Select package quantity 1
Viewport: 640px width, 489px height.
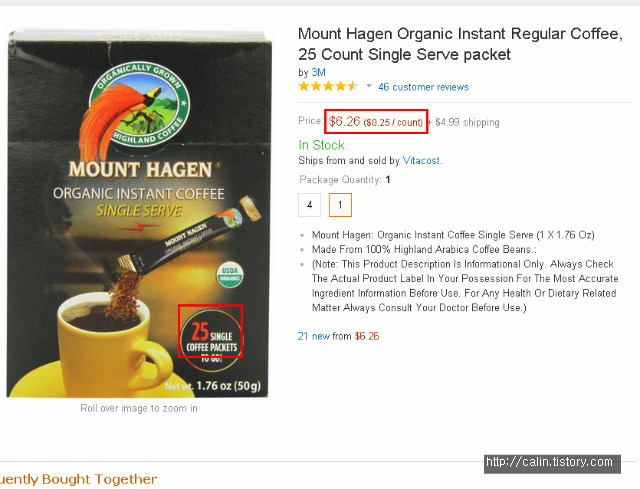[340, 205]
